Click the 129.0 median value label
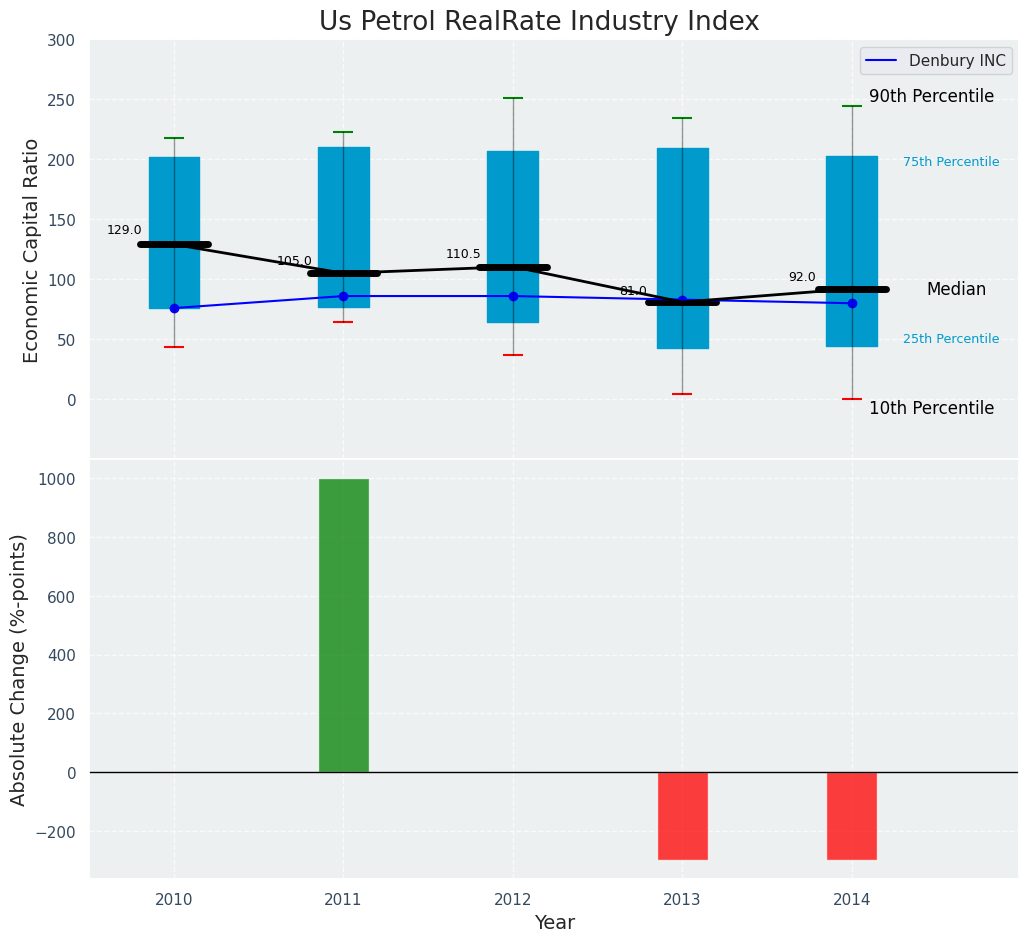Screen dimensions: 1029x942 tap(124, 230)
